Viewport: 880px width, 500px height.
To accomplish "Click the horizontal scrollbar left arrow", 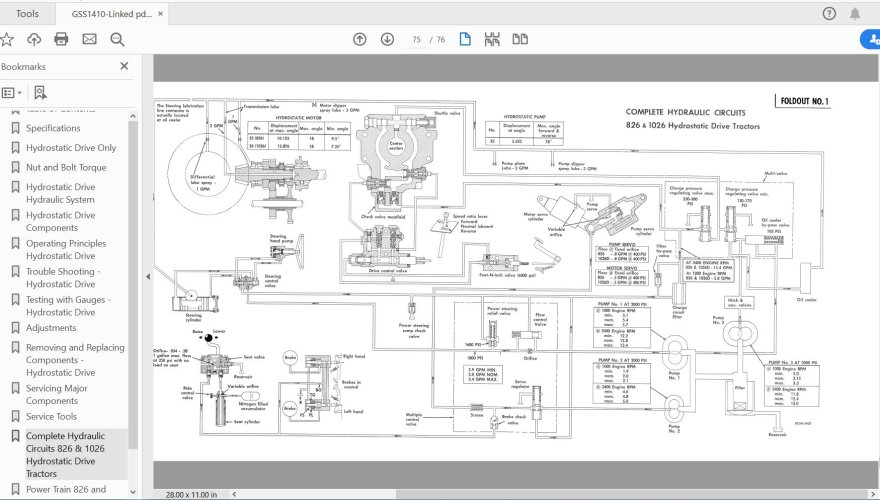I will [234, 494].
